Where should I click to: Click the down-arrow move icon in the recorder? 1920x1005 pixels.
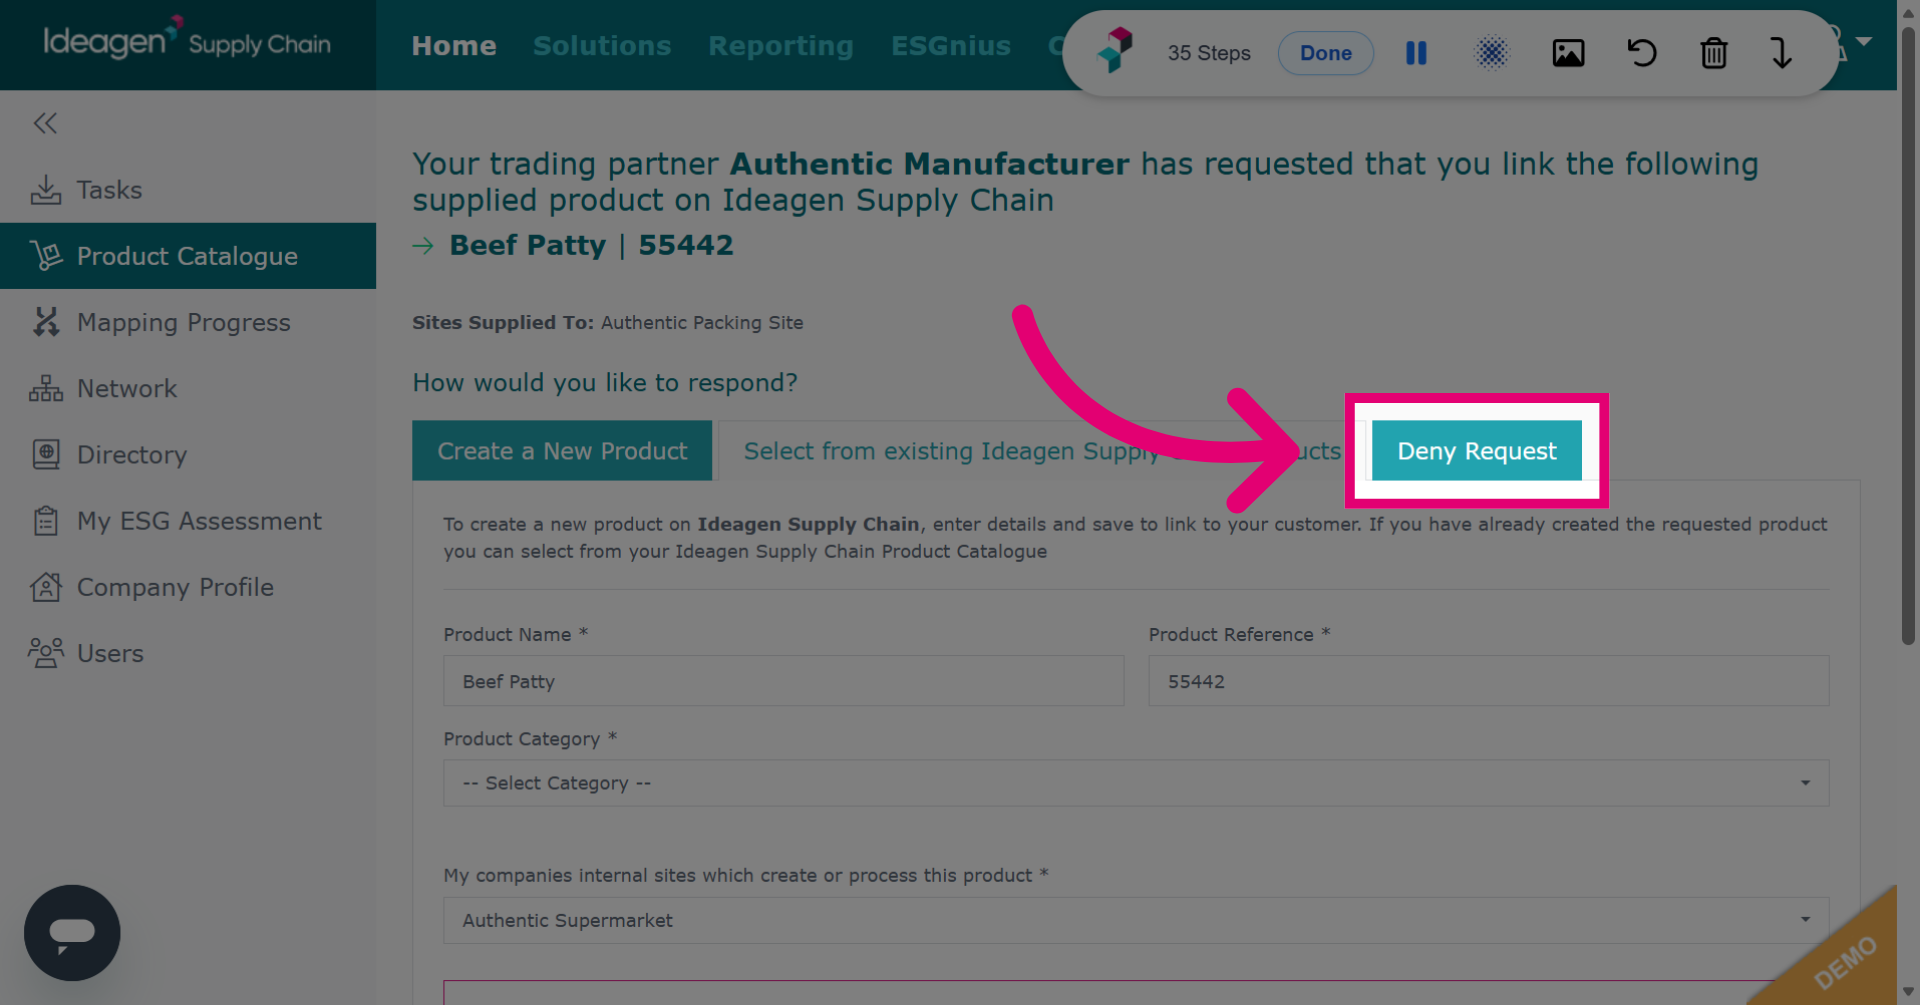click(x=1781, y=53)
